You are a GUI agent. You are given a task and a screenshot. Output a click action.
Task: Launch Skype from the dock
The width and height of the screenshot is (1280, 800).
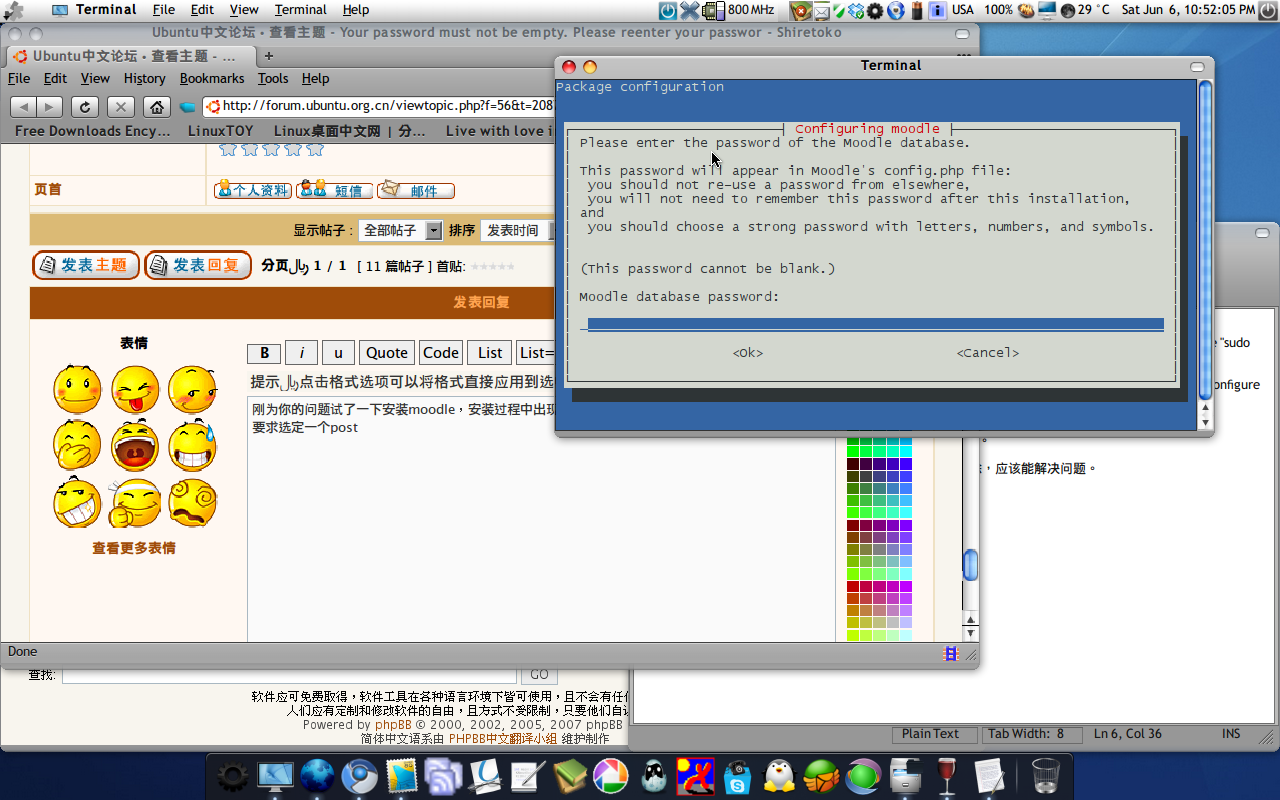[738, 777]
